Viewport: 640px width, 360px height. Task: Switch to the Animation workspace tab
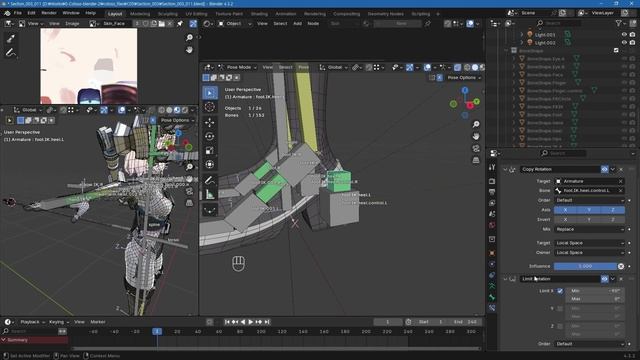pyautogui.click(x=286, y=13)
